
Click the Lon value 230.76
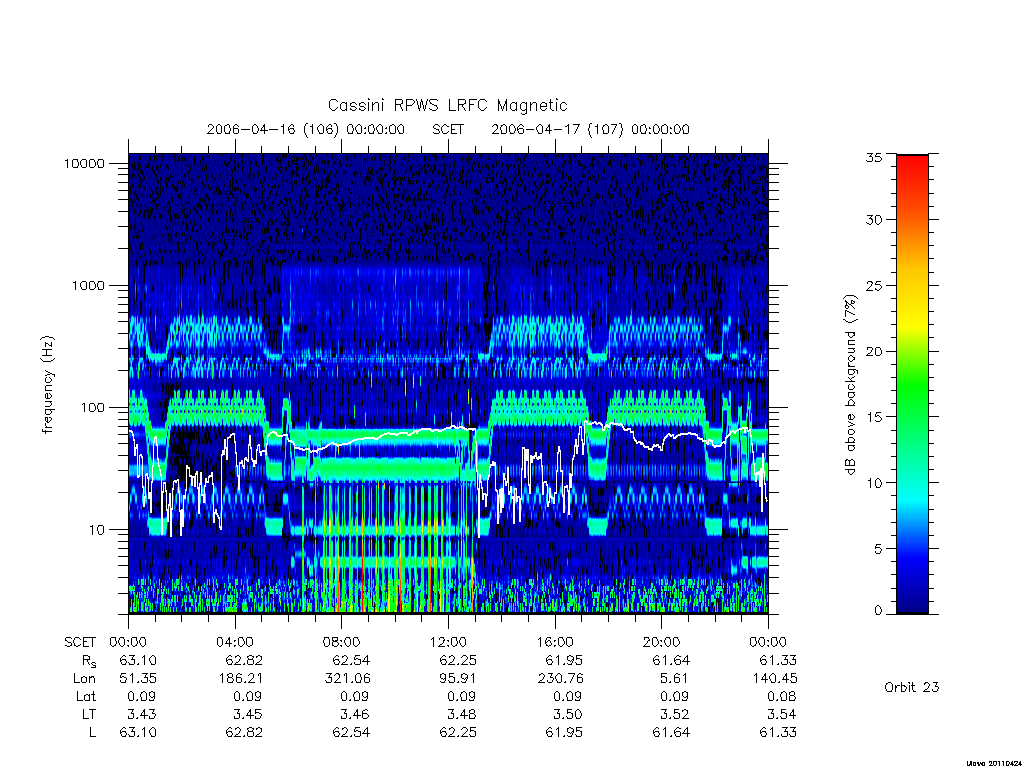tap(561, 679)
